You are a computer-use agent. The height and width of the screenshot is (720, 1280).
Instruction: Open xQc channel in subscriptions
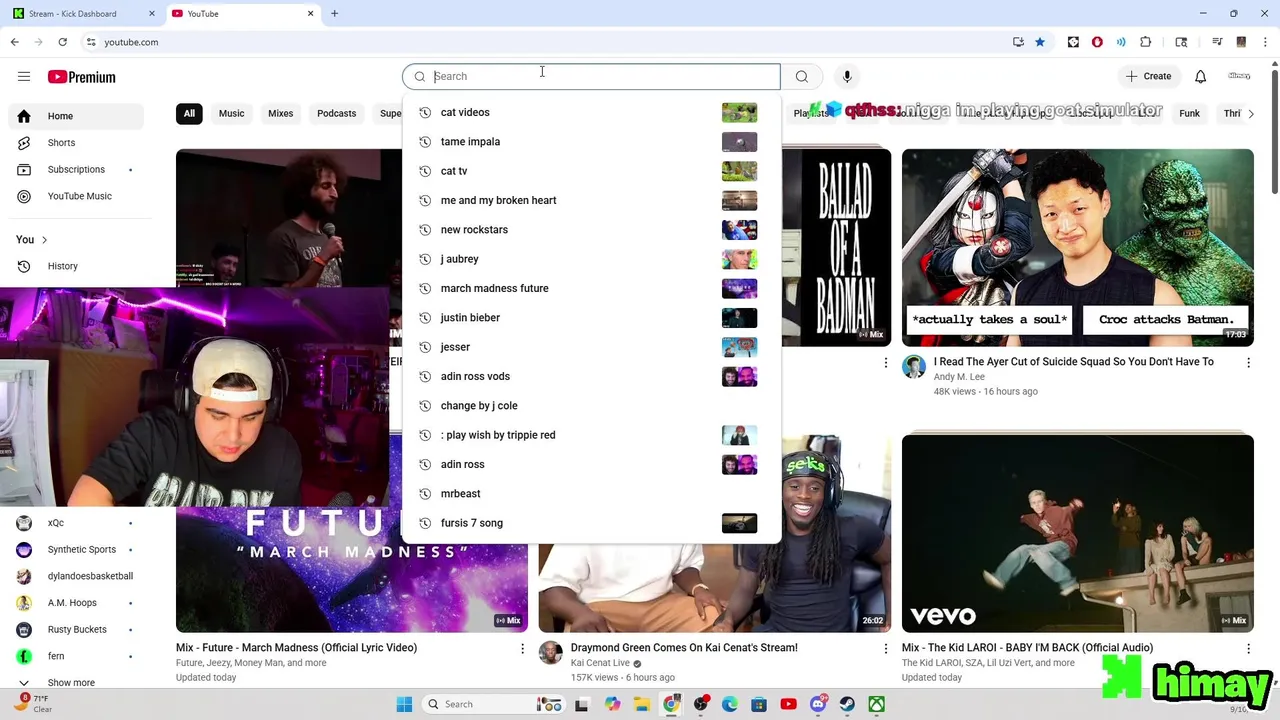pyautogui.click(x=76, y=523)
